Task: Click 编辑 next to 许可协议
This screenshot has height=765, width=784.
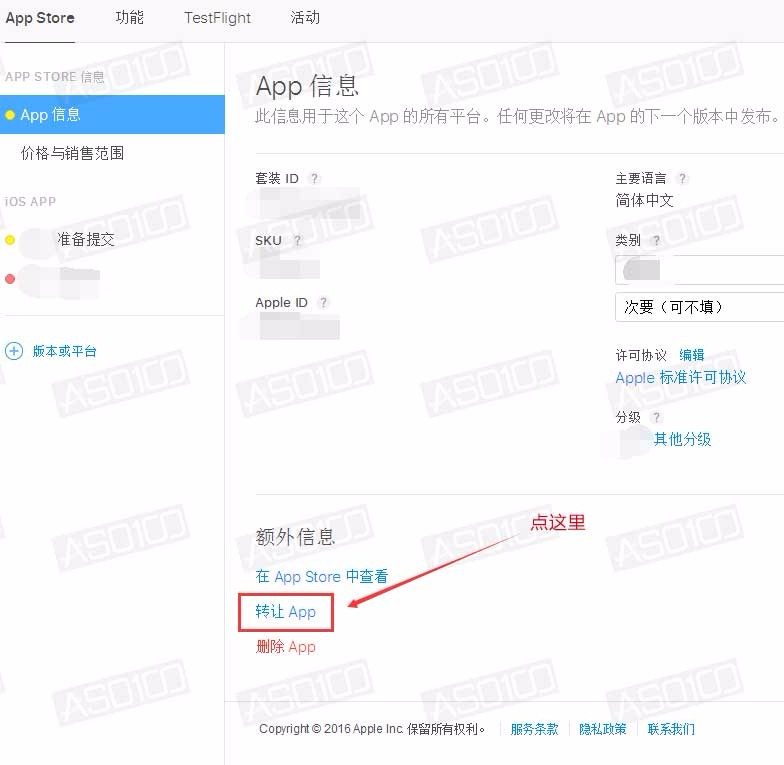Action: pos(692,355)
